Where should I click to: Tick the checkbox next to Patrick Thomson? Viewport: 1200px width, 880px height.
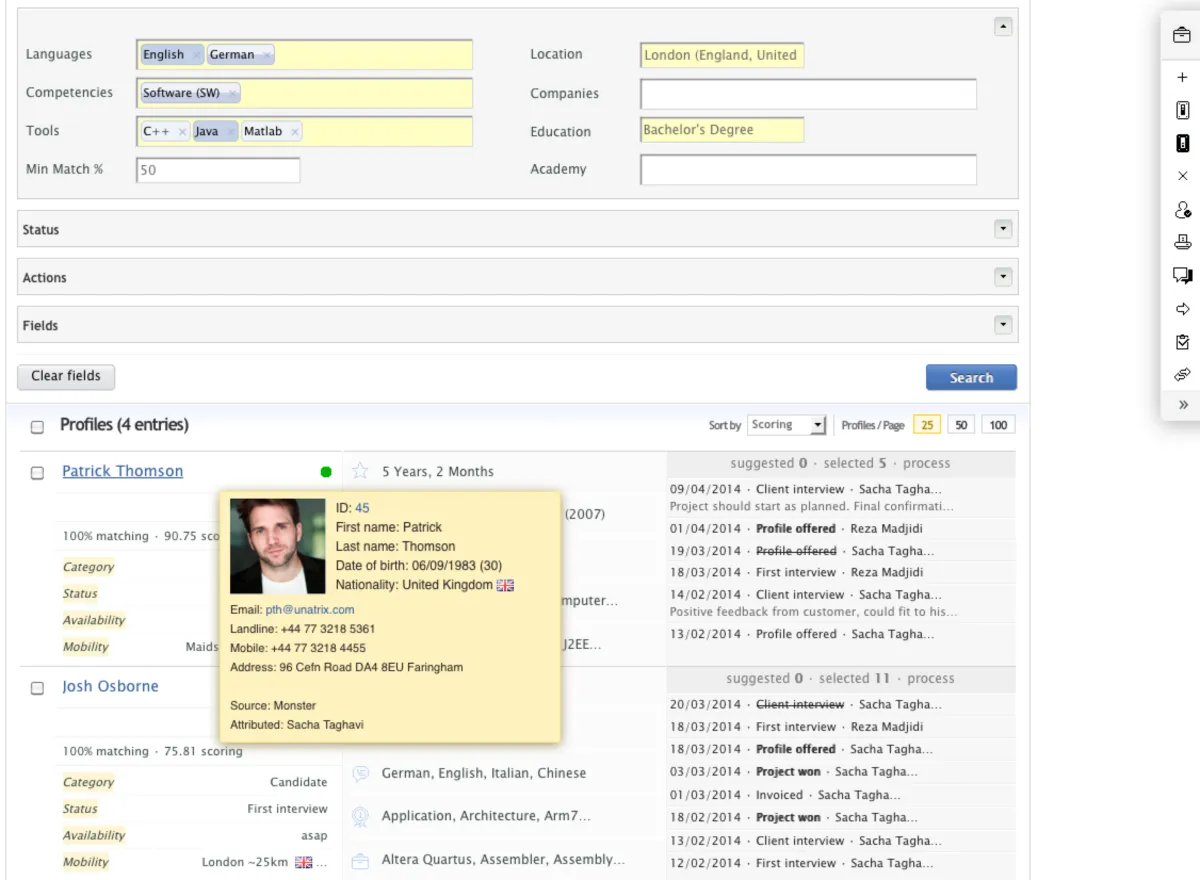click(37, 473)
